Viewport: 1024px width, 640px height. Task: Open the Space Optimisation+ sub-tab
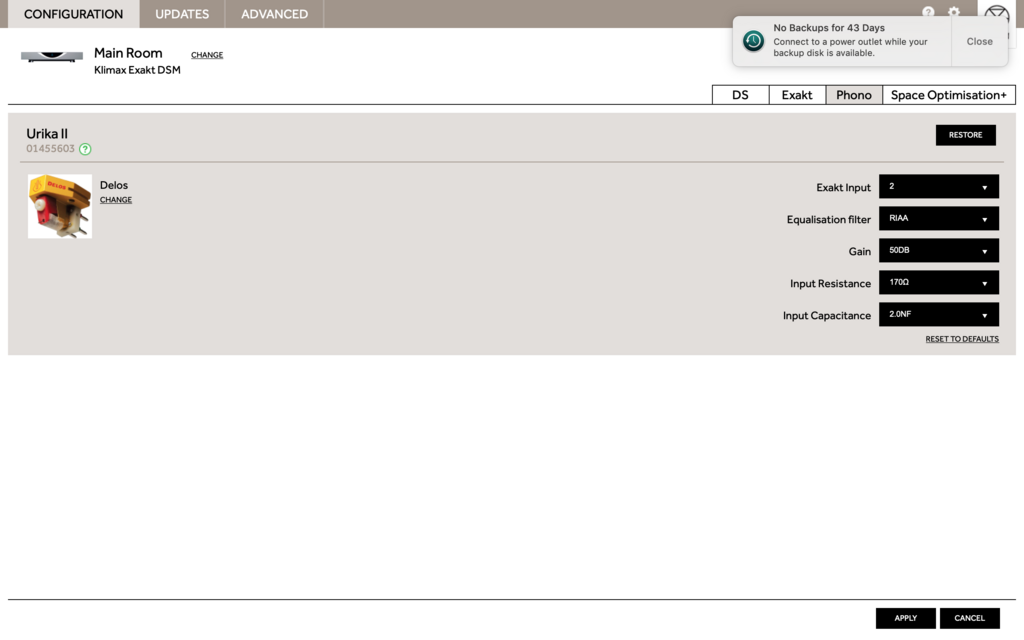click(948, 95)
